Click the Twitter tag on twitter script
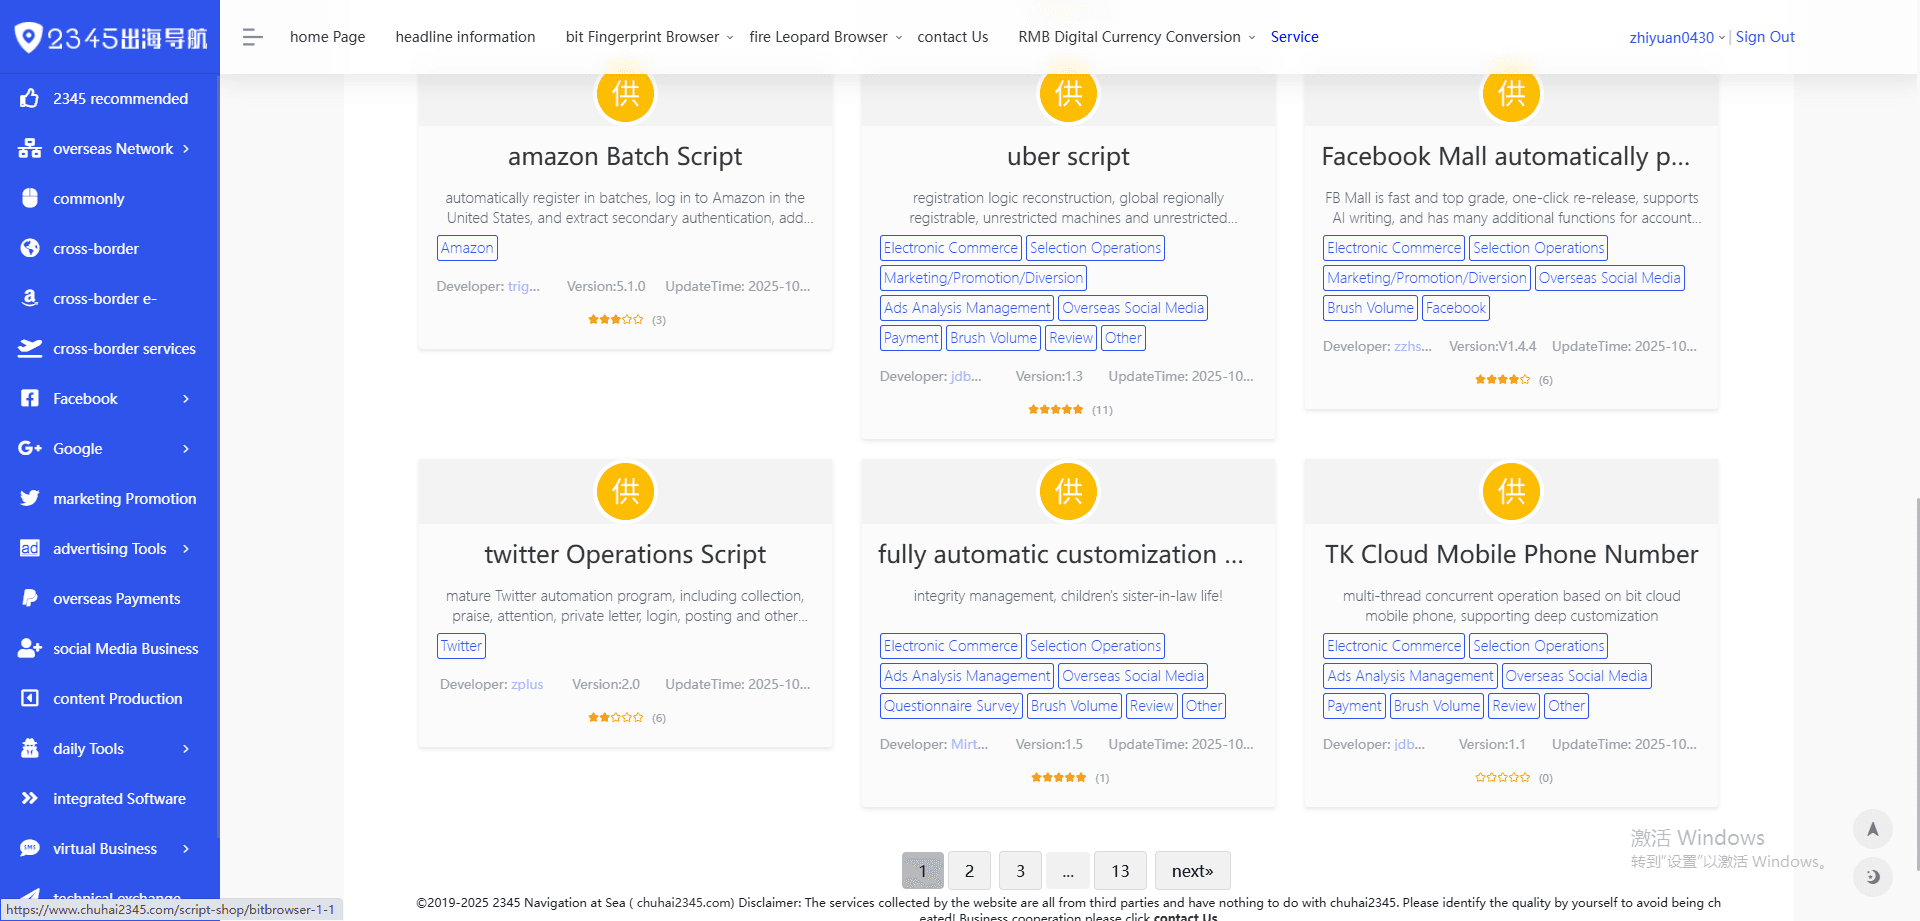1920x921 pixels. pos(461,646)
